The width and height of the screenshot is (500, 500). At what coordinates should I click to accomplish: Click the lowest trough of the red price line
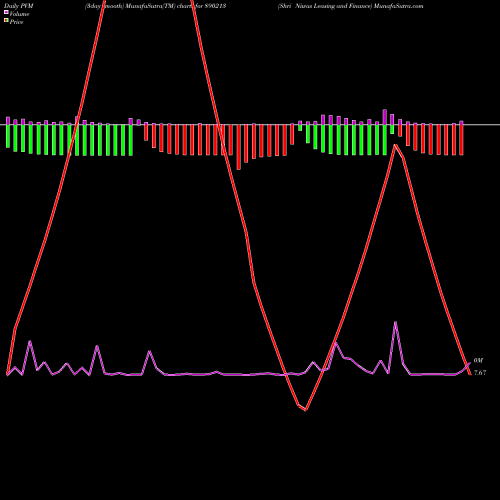tap(306, 410)
